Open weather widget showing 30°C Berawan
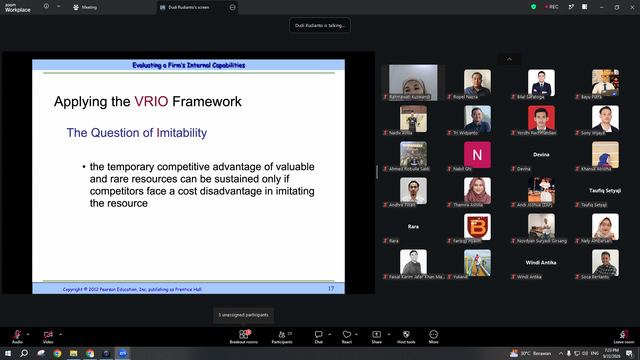 (x=531, y=353)
